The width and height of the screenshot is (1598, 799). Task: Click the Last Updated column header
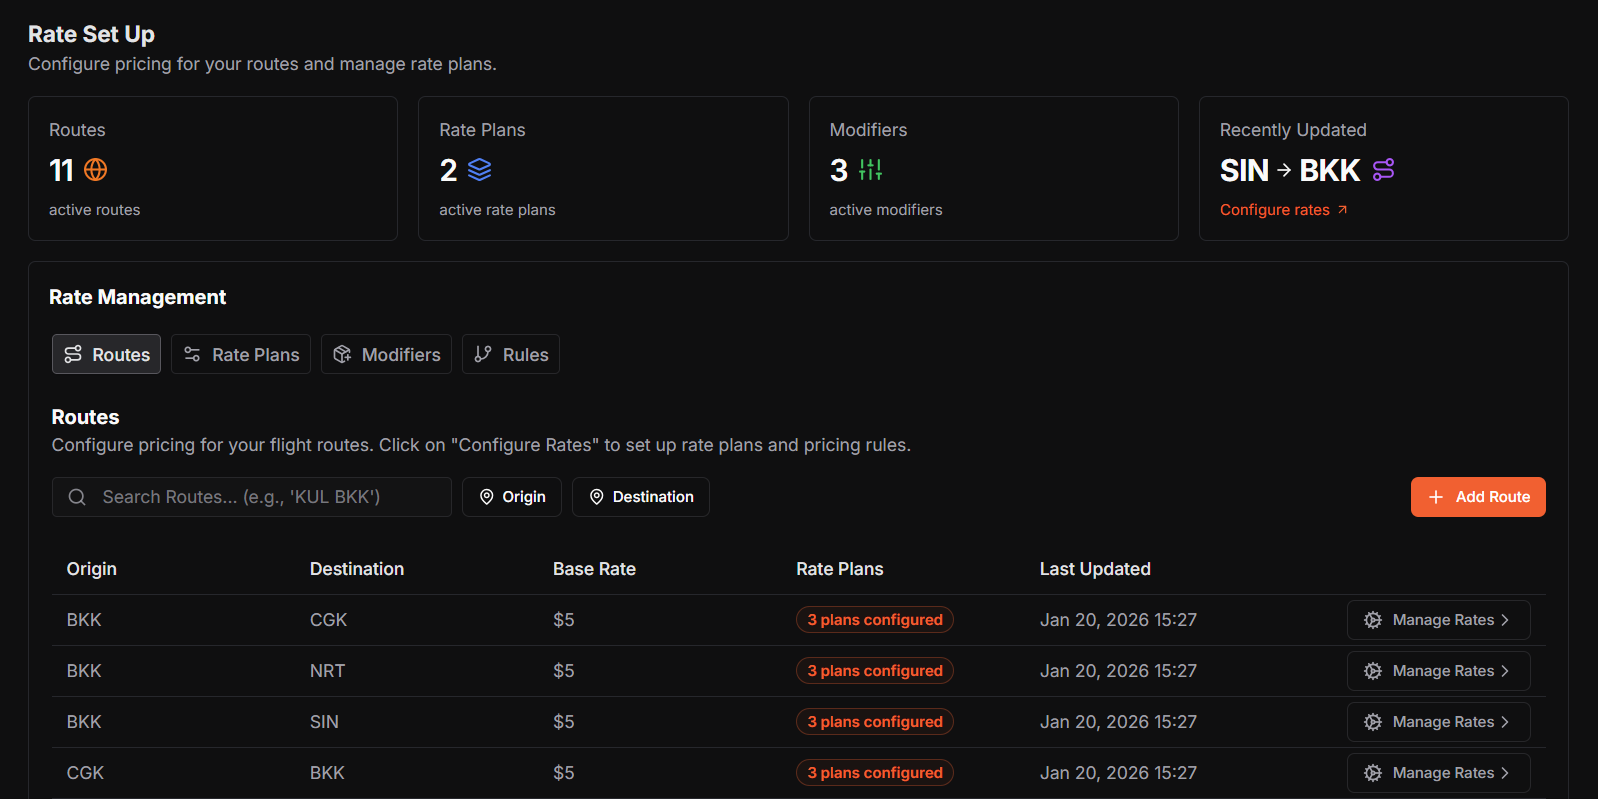coord(1095,569)
